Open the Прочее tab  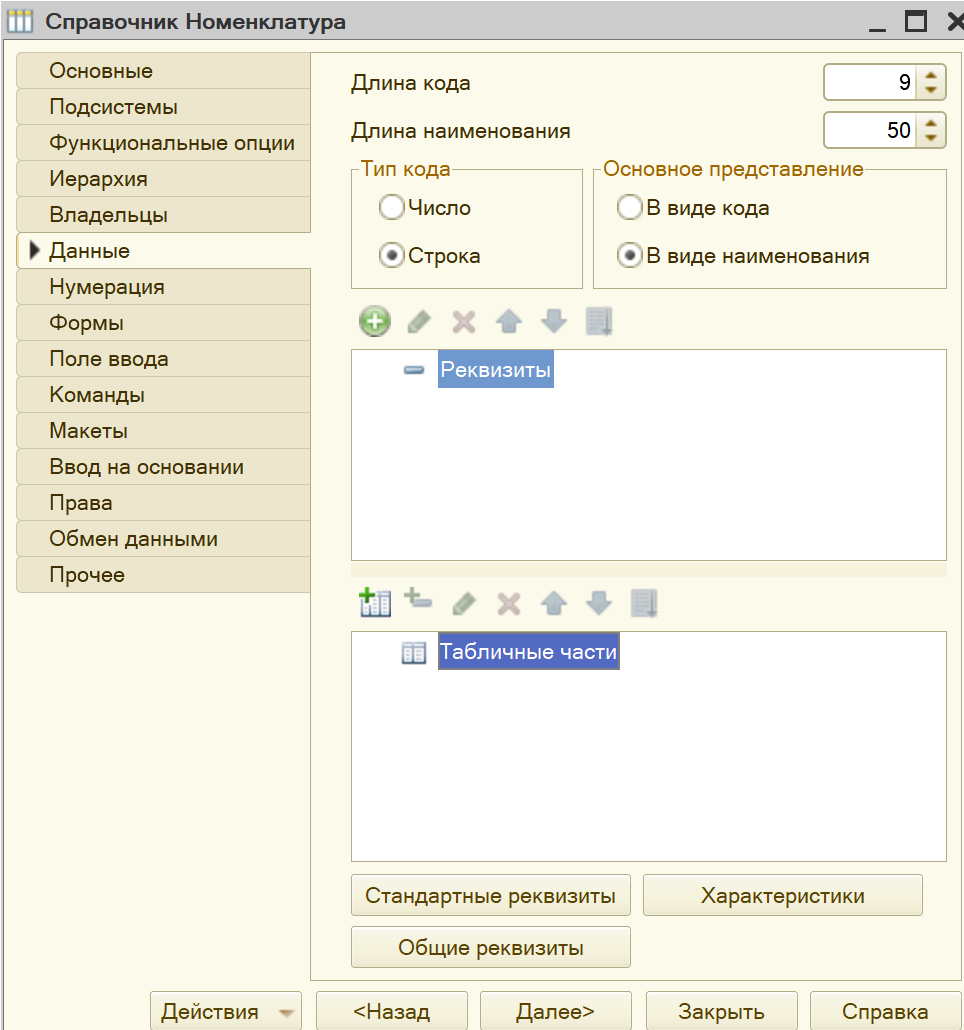click(x=164, y=575)
